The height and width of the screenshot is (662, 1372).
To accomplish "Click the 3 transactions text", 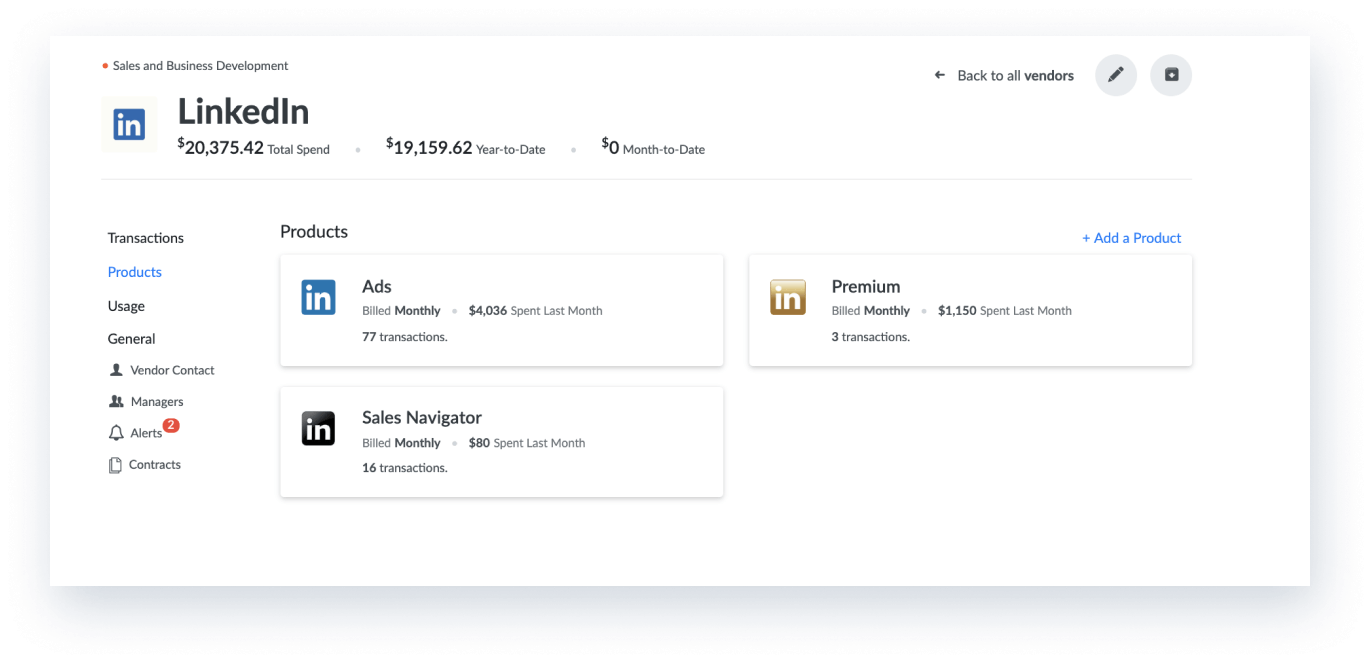I will click(871, 337).
